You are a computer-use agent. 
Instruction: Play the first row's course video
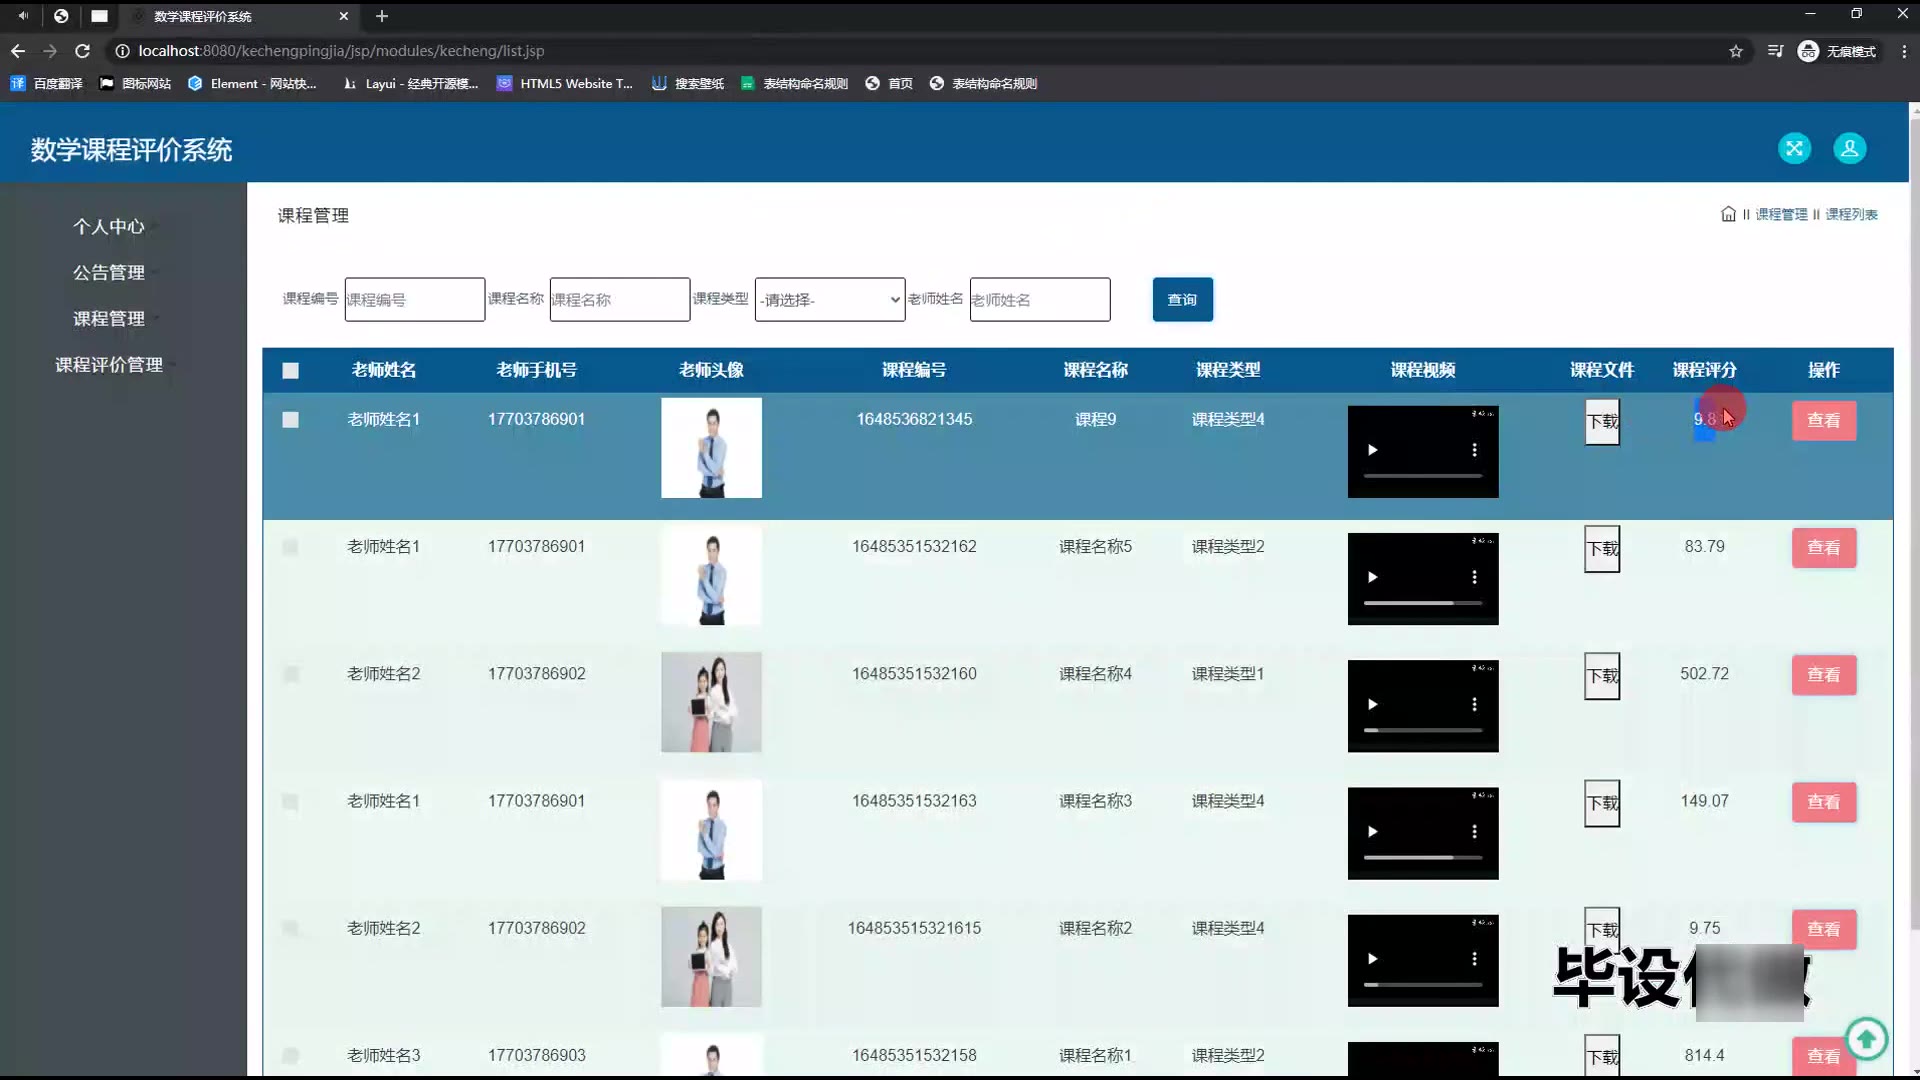1372,450
